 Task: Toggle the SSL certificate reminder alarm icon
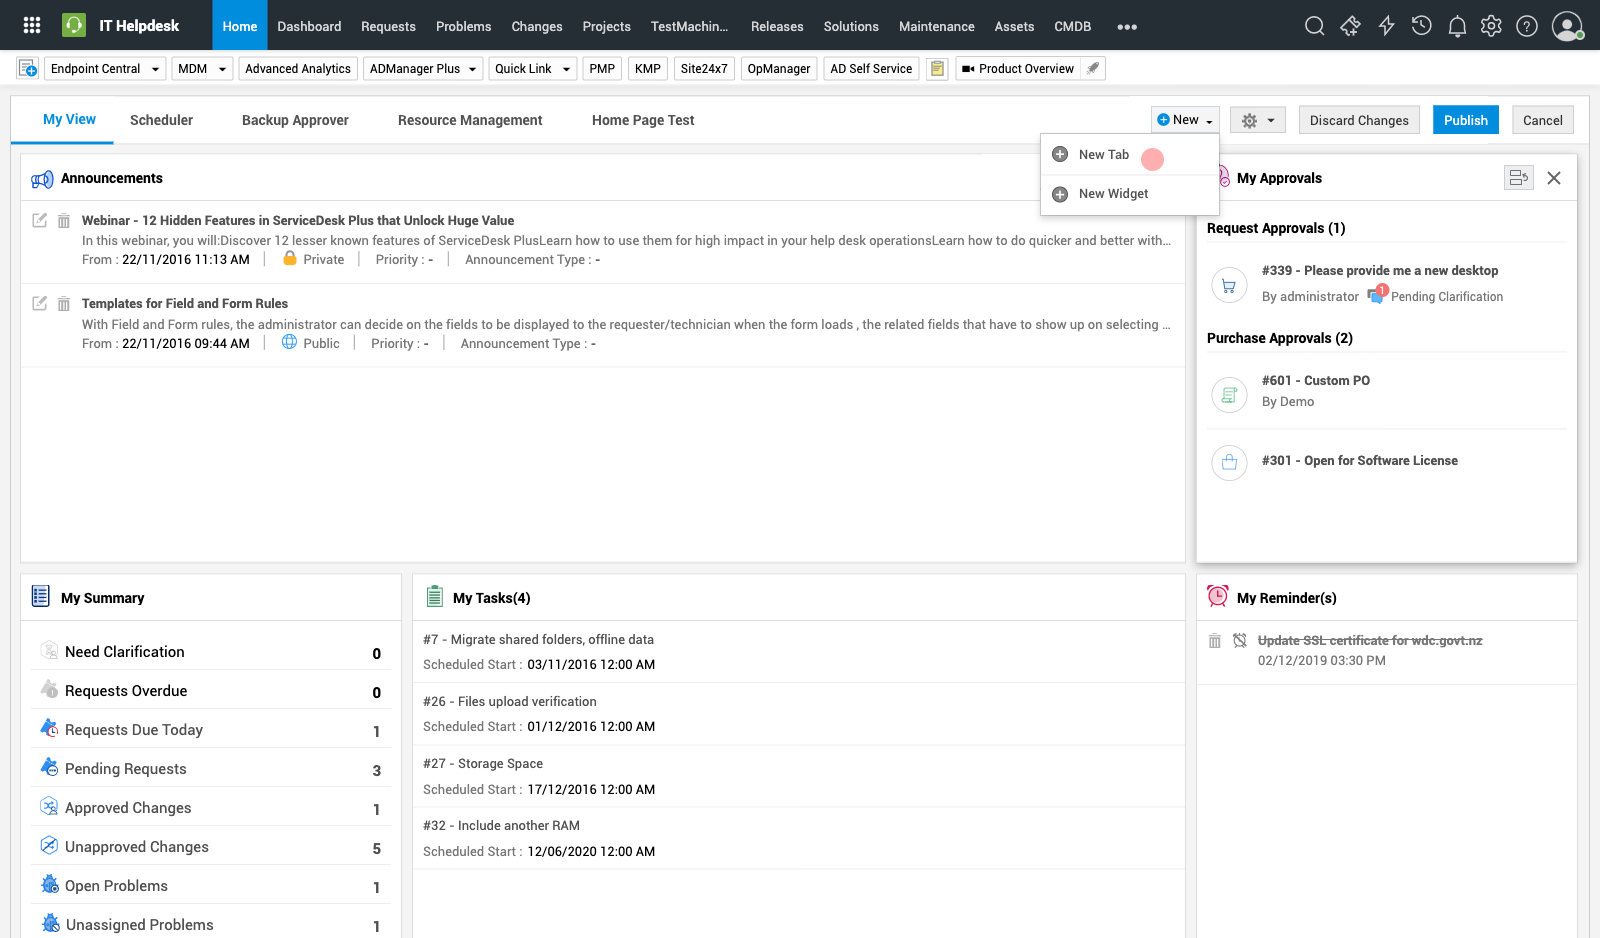click(1239, 641)
